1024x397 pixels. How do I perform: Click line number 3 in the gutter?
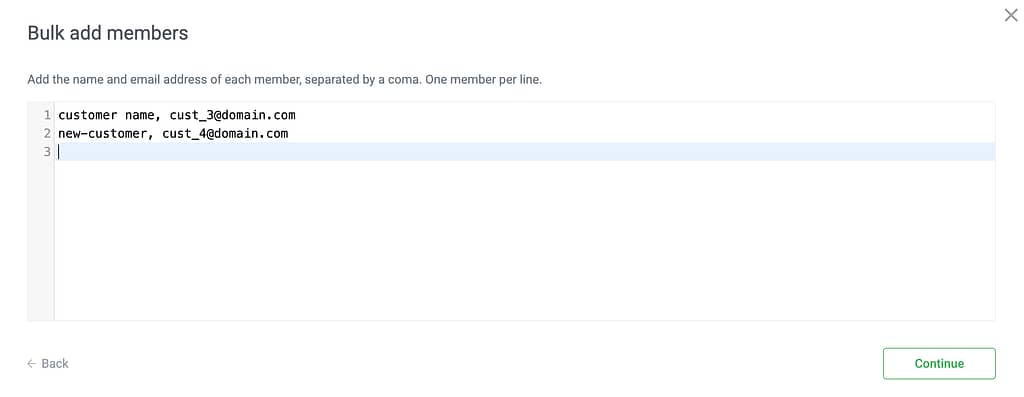47,152
